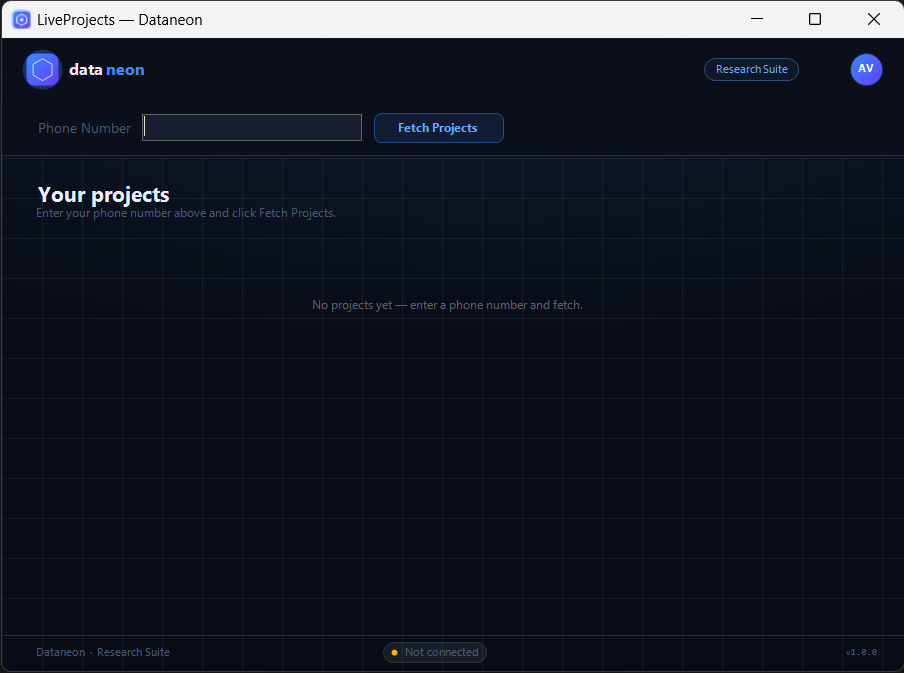904x673 pixels.
Task: Click the "Enter your phone number above" hint text
Action: (186, 213)
